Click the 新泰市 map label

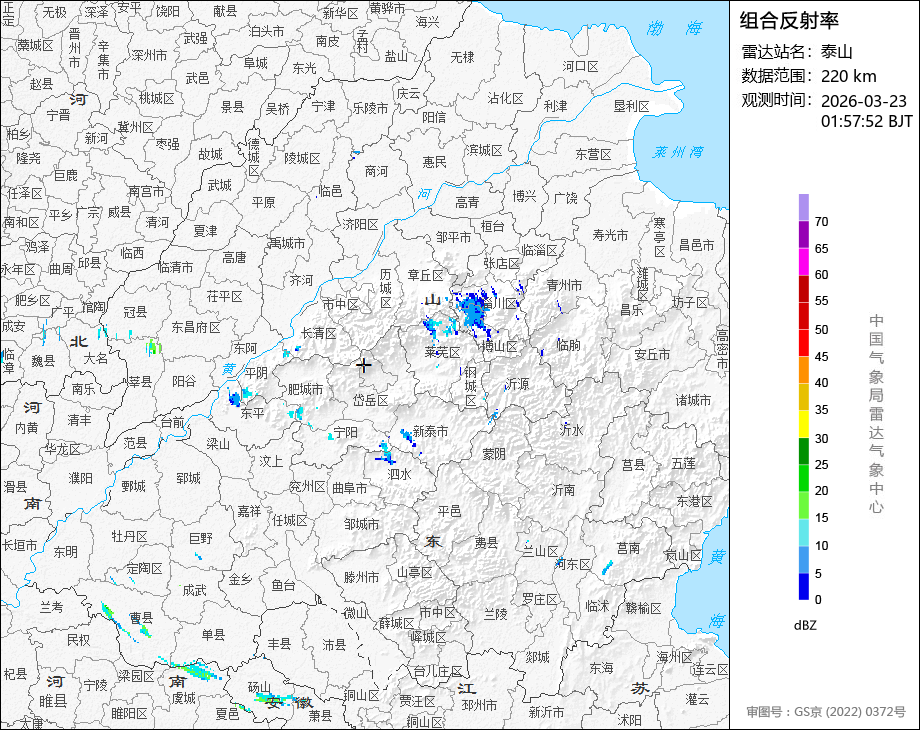(x=430, y=431)
